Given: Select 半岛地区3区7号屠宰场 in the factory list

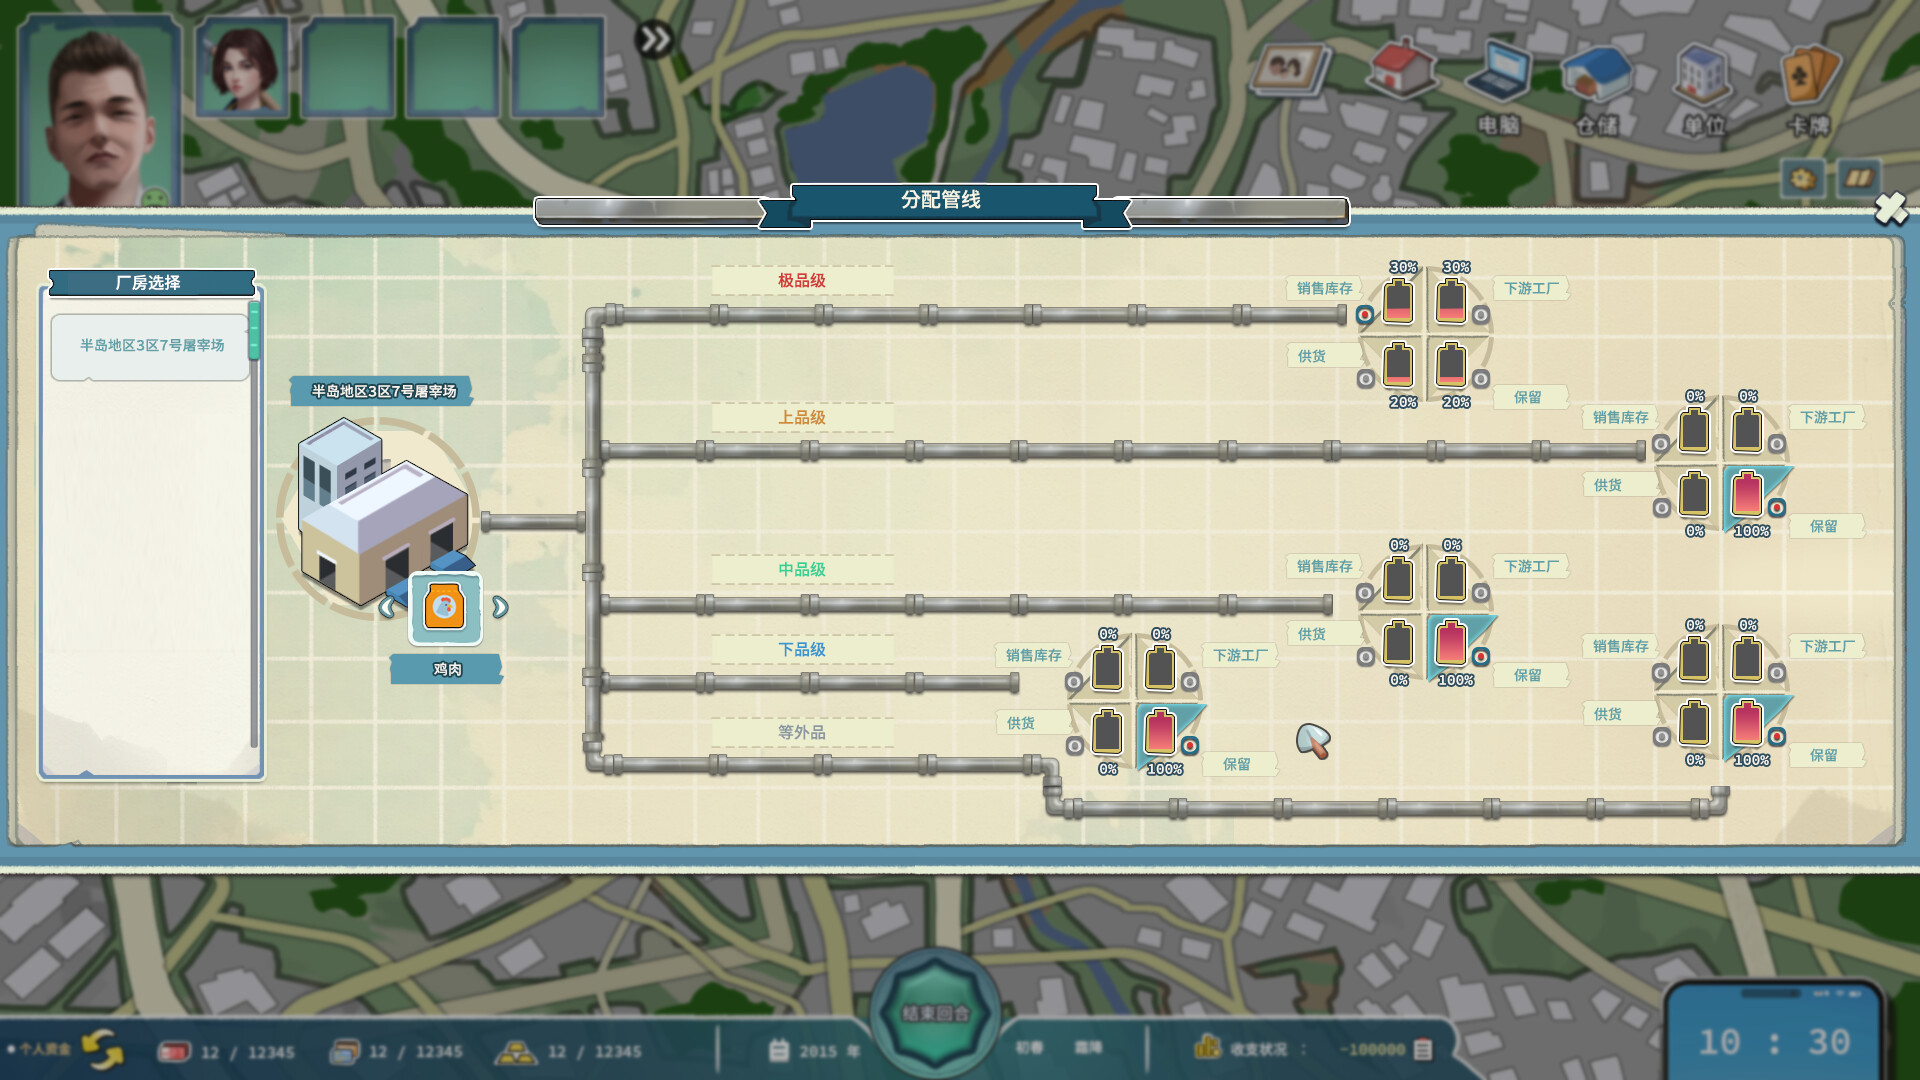Looking at the screenshot, I should [150, 346].
